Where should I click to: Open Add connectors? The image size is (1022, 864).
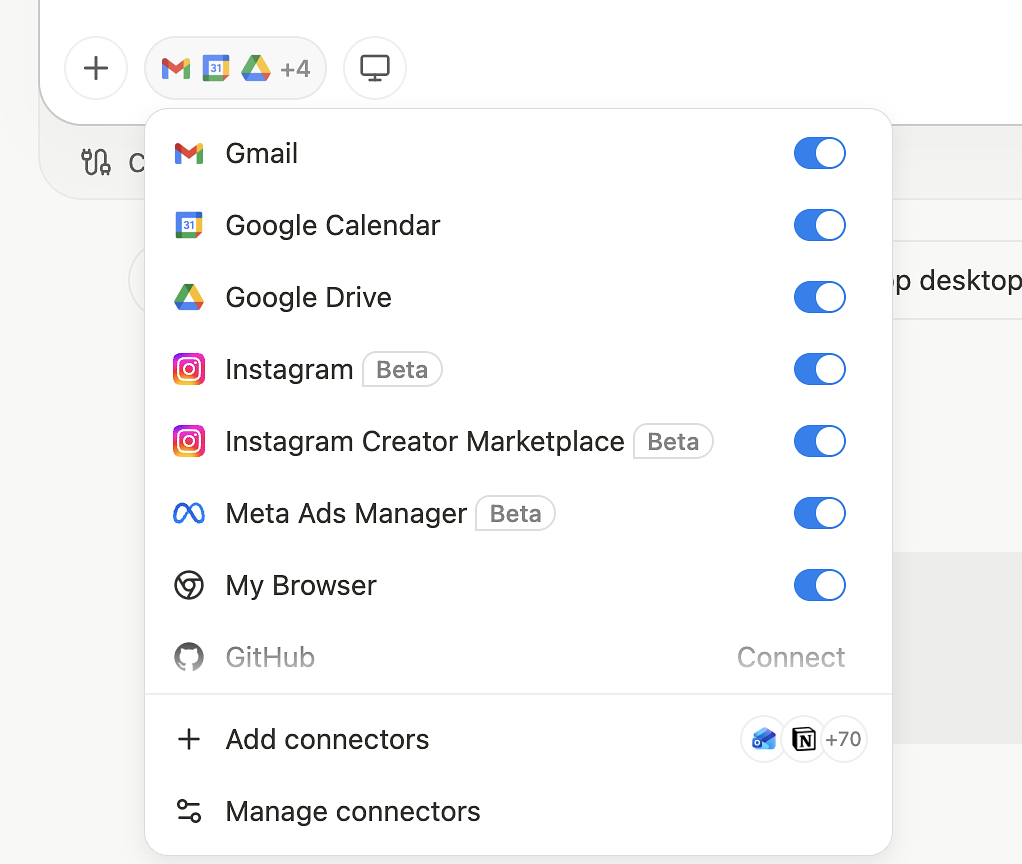[x=518, y=740]
